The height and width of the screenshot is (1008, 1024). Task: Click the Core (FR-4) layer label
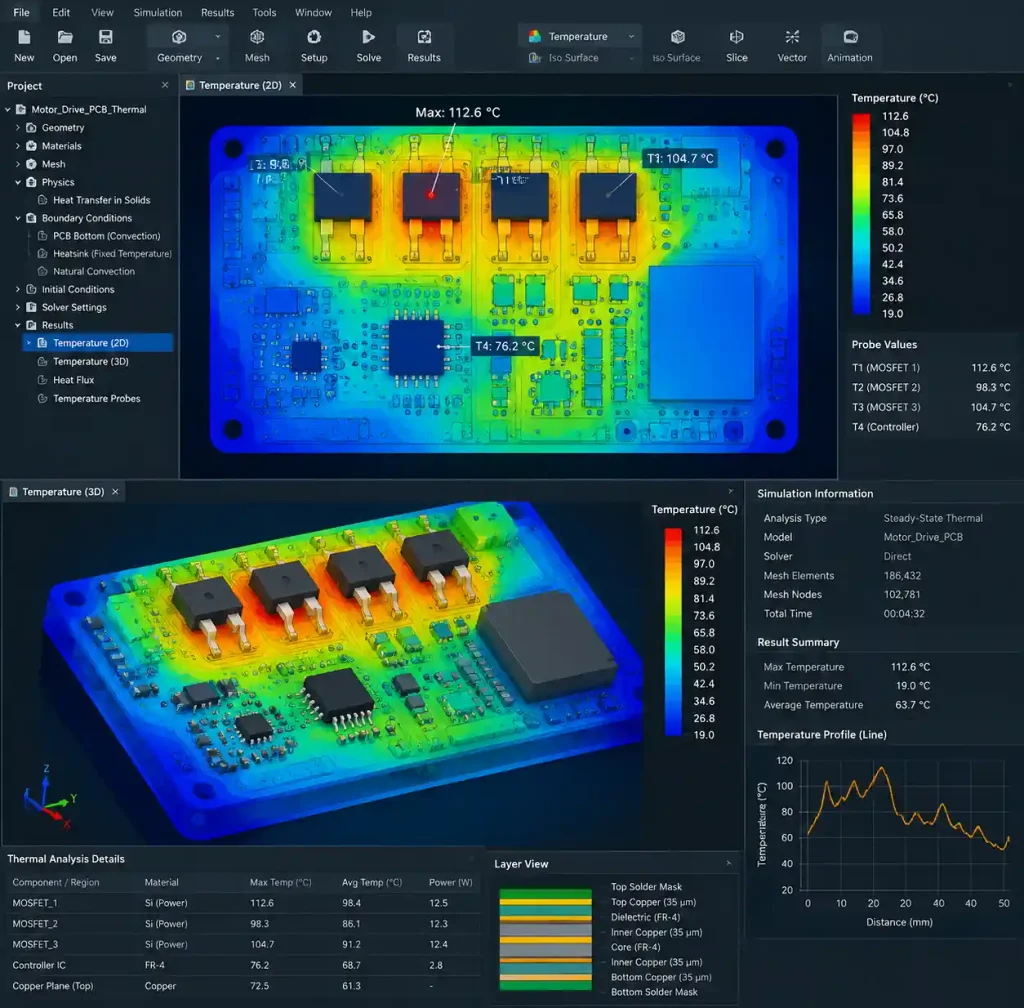click(635, 947)
